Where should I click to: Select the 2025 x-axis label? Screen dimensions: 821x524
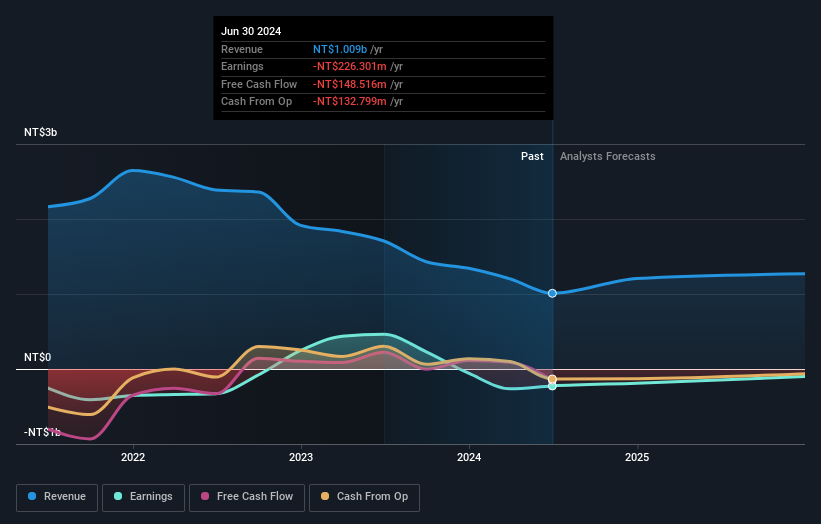click(637, 457)
